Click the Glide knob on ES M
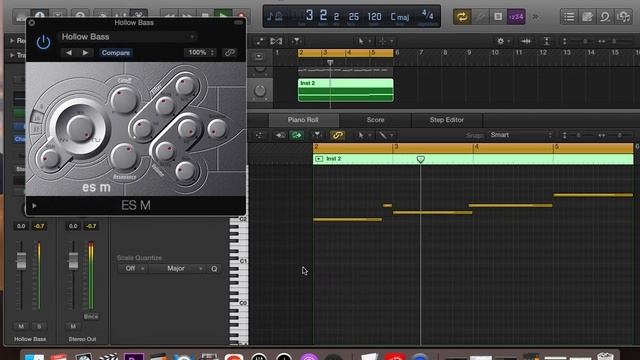This screenshot has height=360, width=640. (x=50, y=159)
